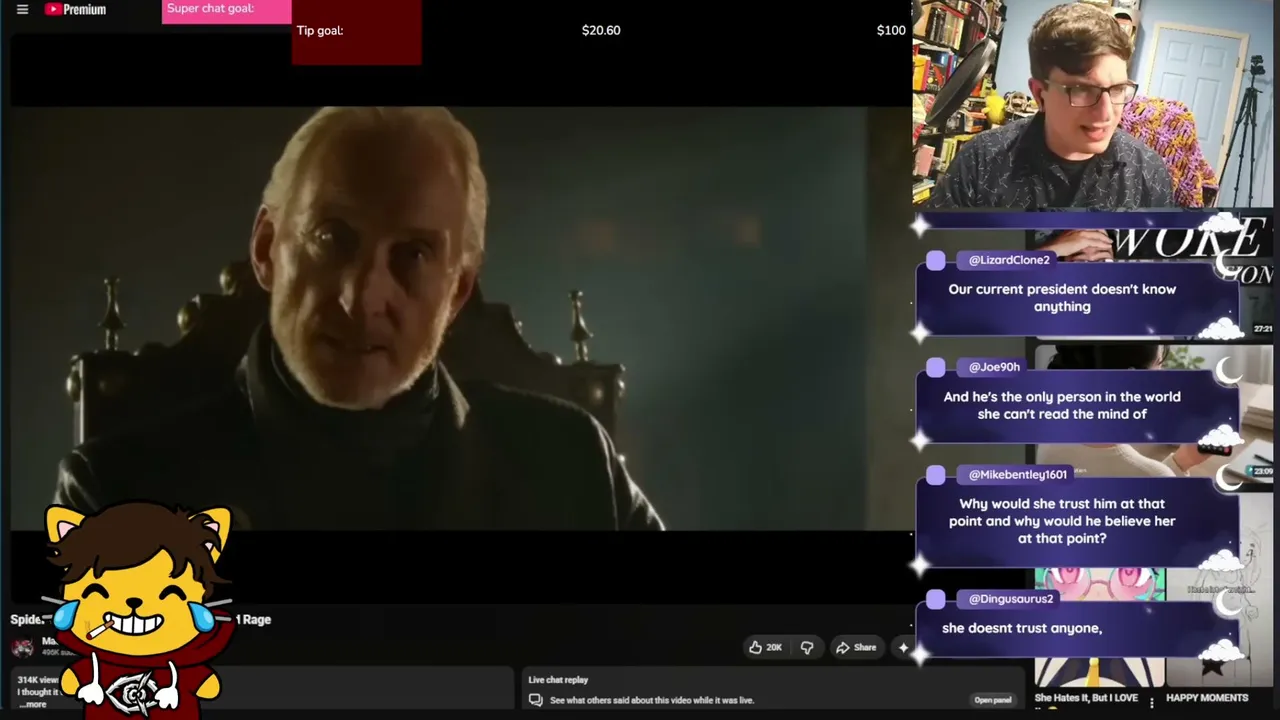Click message 'Our current president doesn't know anything'
Viewport: 1280px width, 720px height.
[1062, 298]
